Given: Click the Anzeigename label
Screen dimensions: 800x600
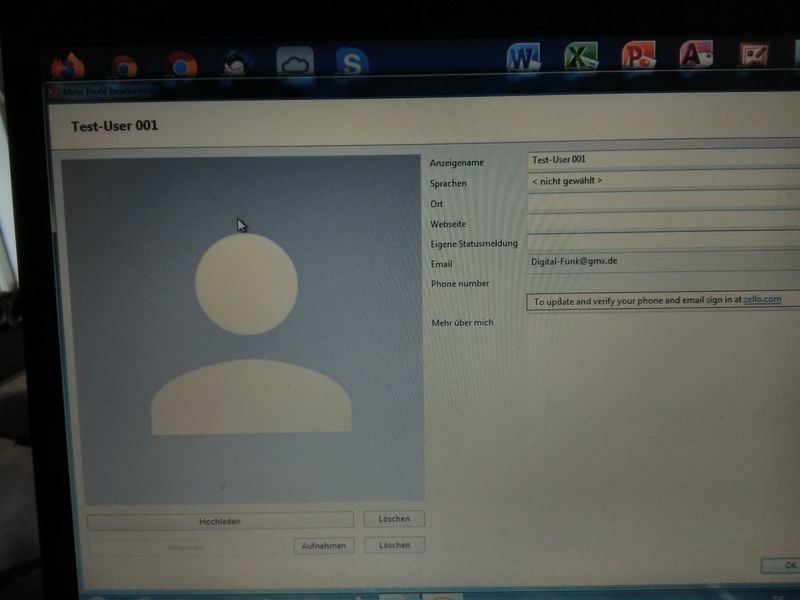Looking at the screenshot, I should [x=457, y=163].
